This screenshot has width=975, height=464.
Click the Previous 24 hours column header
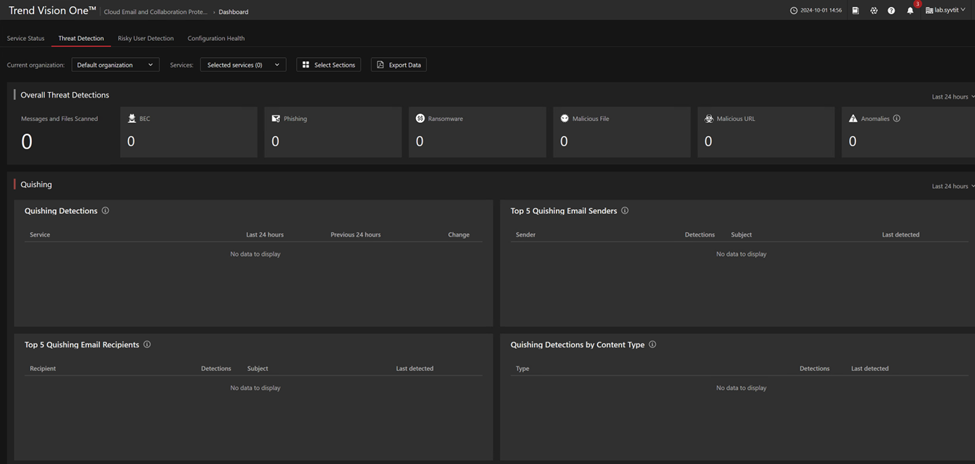[356, 234]
